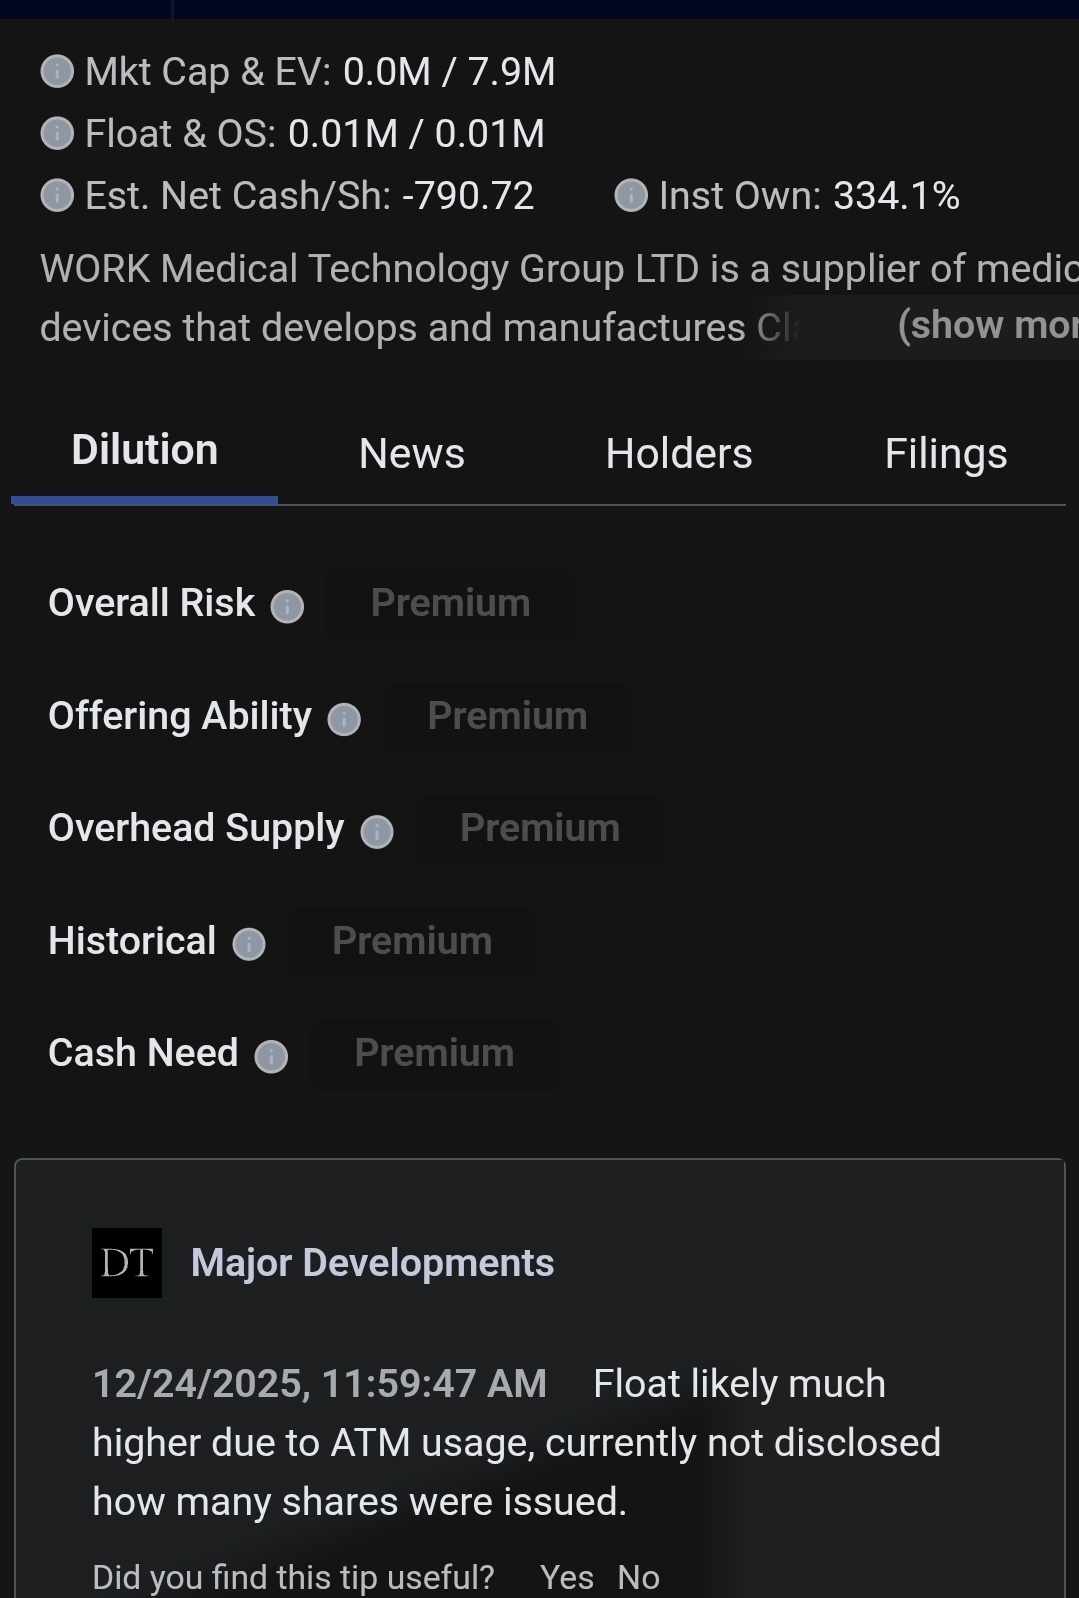Click Premium badge for Cash Need

[435, 1054]
